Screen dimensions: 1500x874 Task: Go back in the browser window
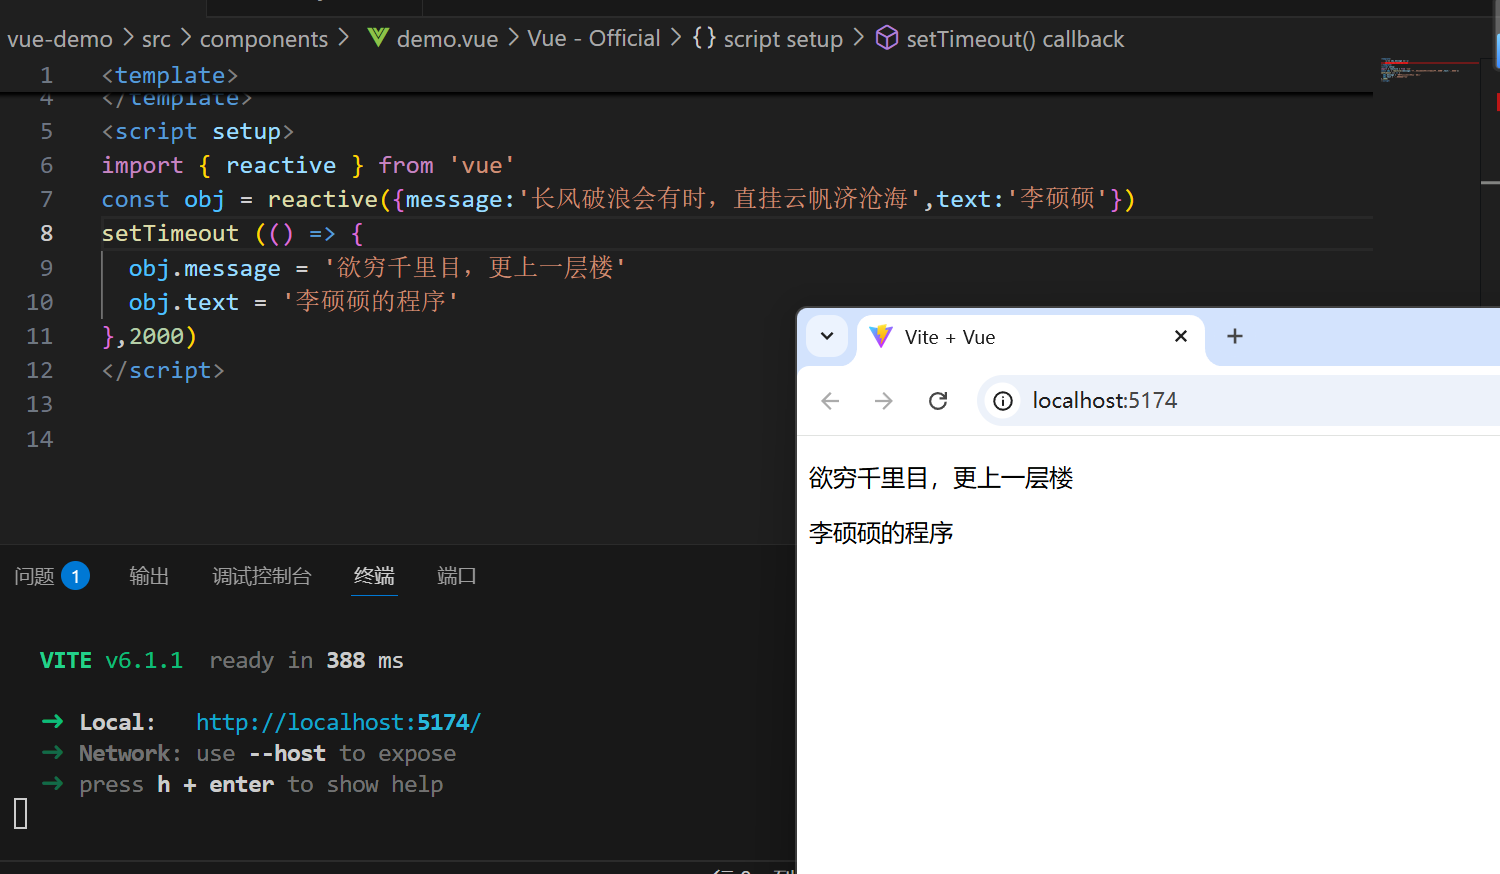[x=830, y=401]
